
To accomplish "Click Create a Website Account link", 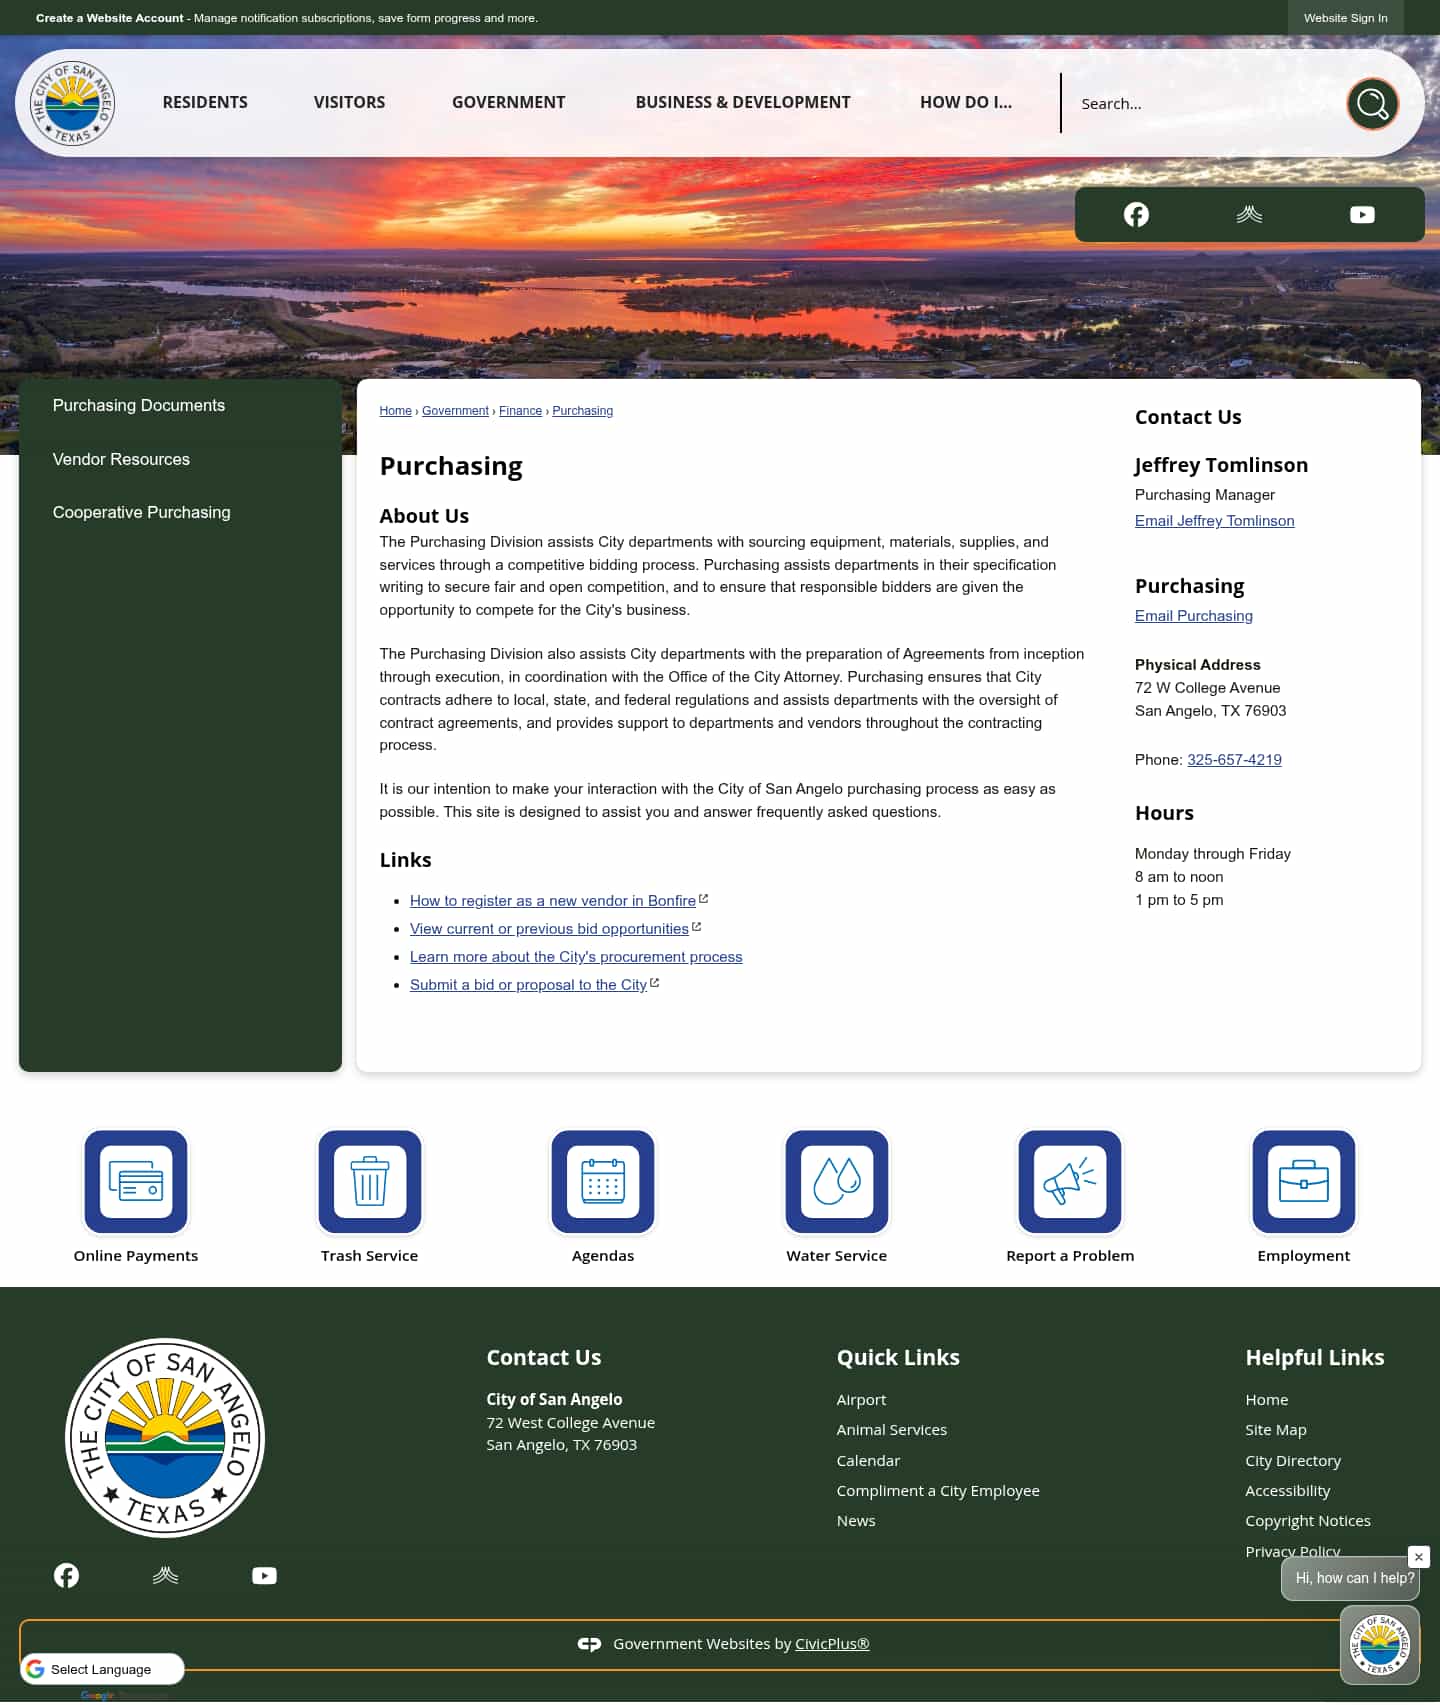I will tap(110, 18).
